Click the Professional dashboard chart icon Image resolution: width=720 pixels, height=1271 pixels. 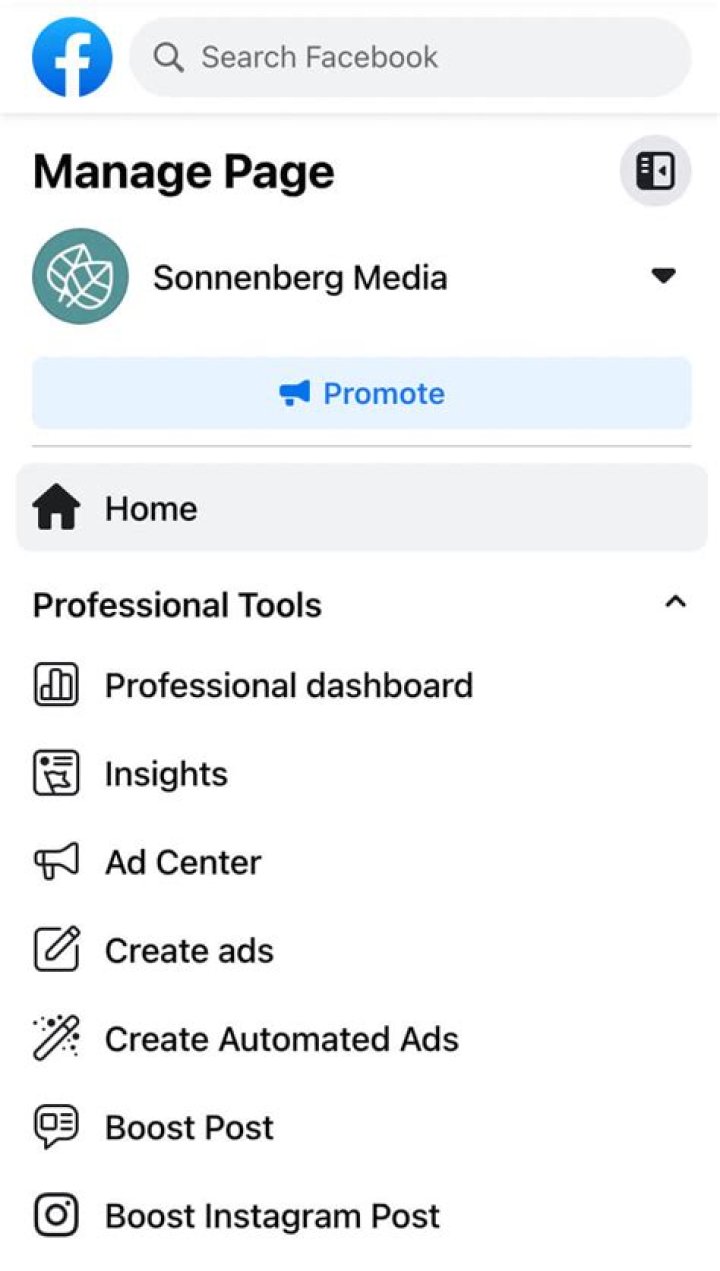coord(56,685)
